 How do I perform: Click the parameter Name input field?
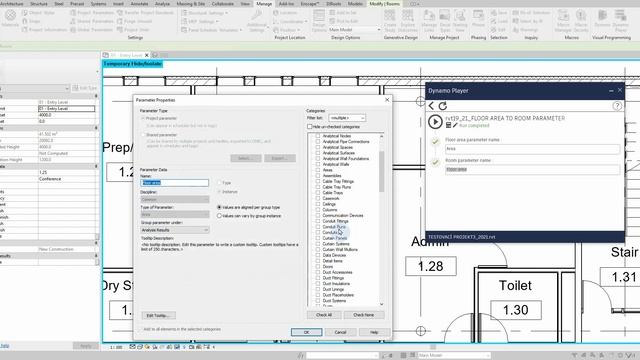coord(175,183)
